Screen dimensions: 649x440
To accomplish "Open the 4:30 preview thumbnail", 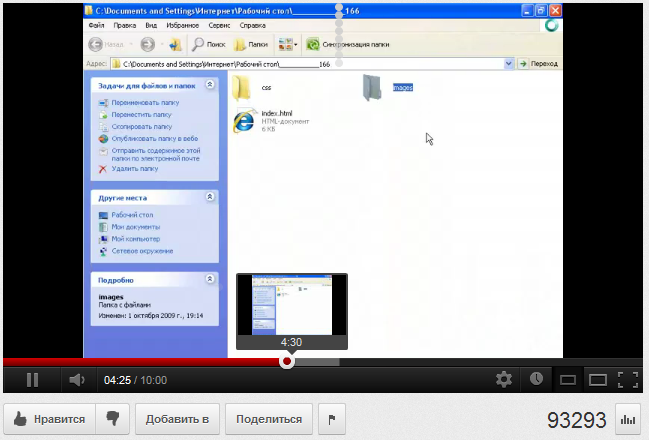I will (292, 311).
